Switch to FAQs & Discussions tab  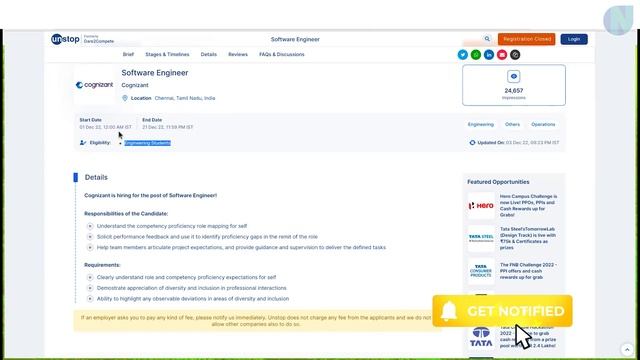(x=282, y=54)
